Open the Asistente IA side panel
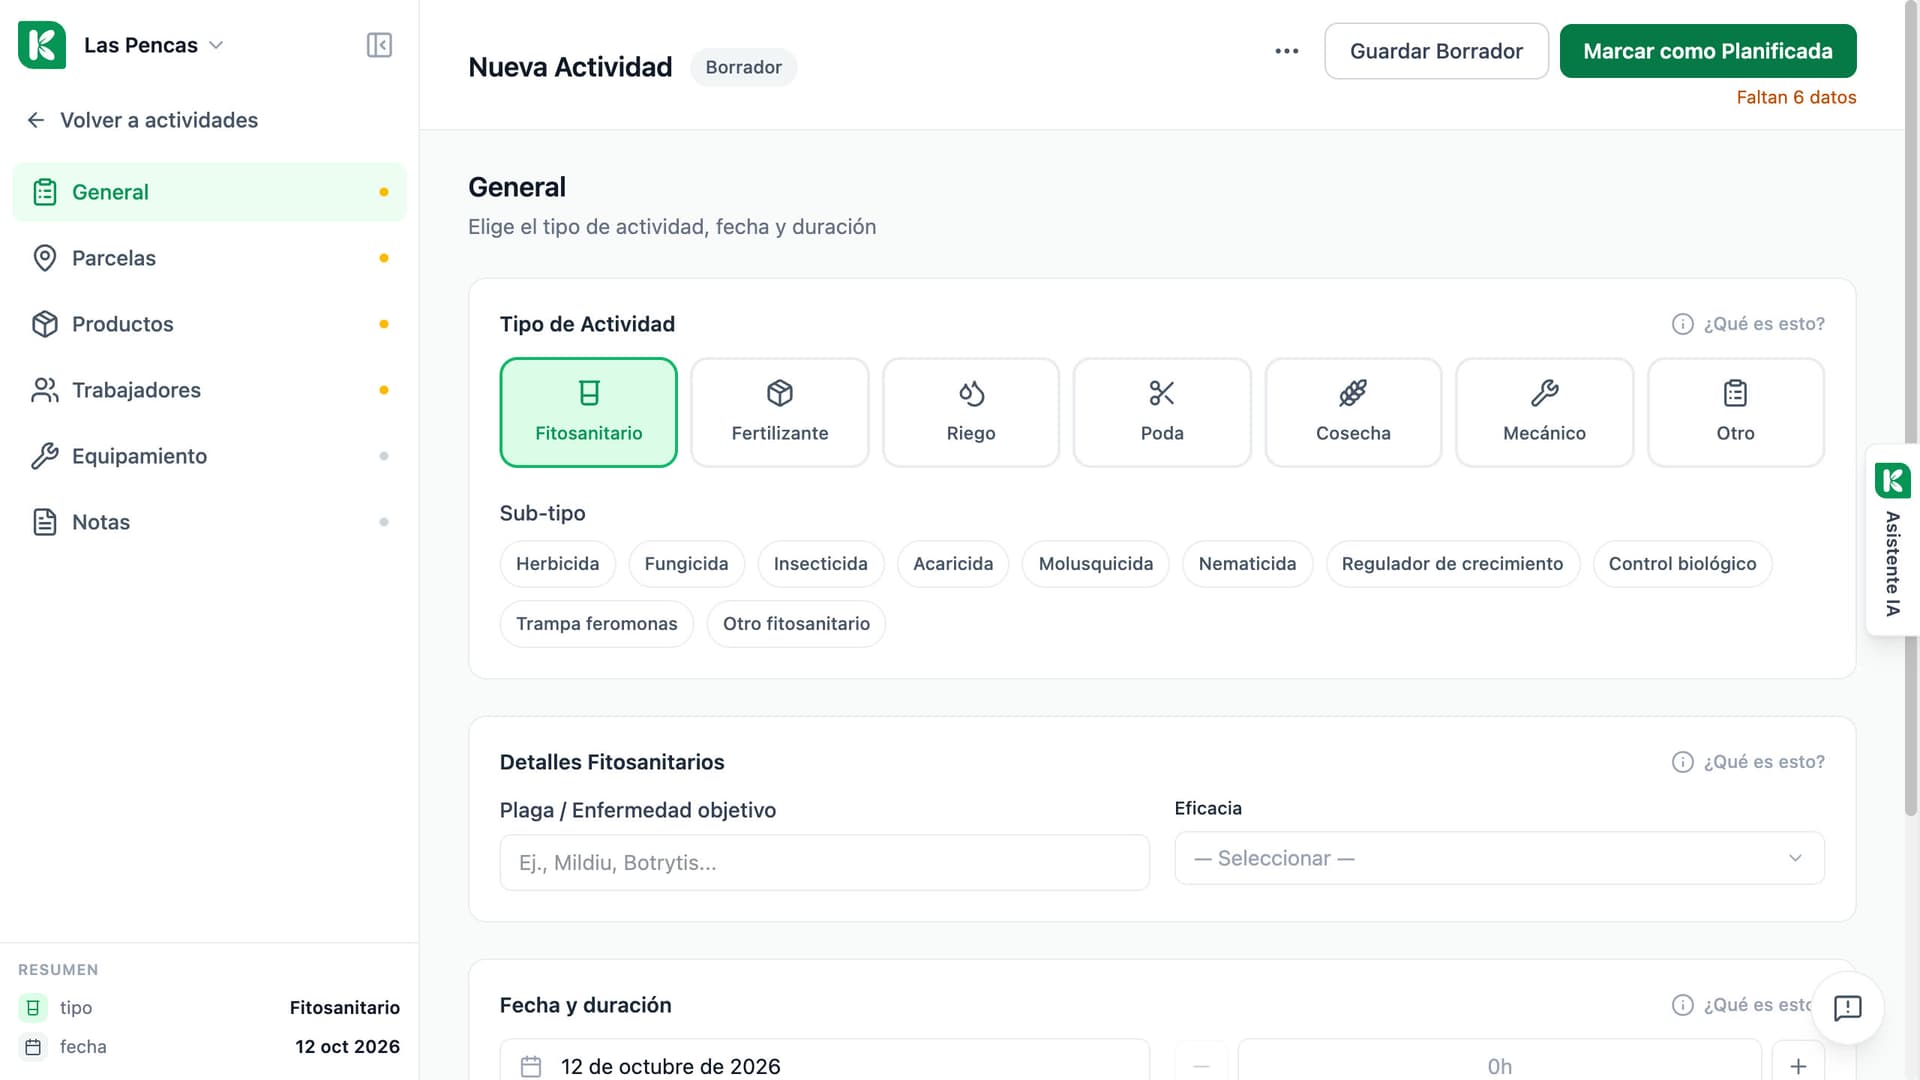The width and height of the screenshot is (1920, 1080). tap(1892, 540)
